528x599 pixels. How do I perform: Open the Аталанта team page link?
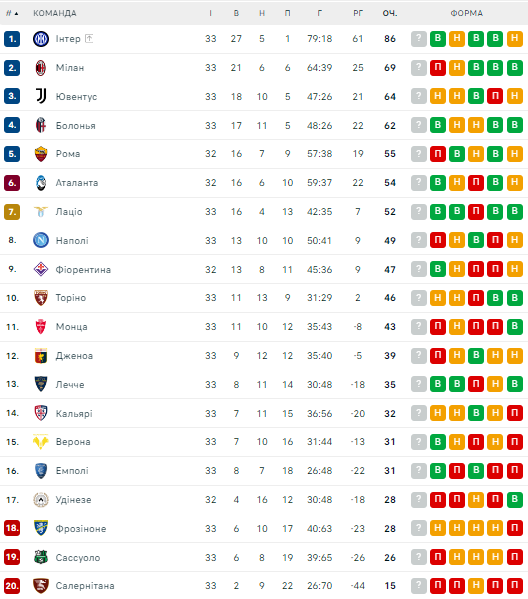[x=77, y=183]
